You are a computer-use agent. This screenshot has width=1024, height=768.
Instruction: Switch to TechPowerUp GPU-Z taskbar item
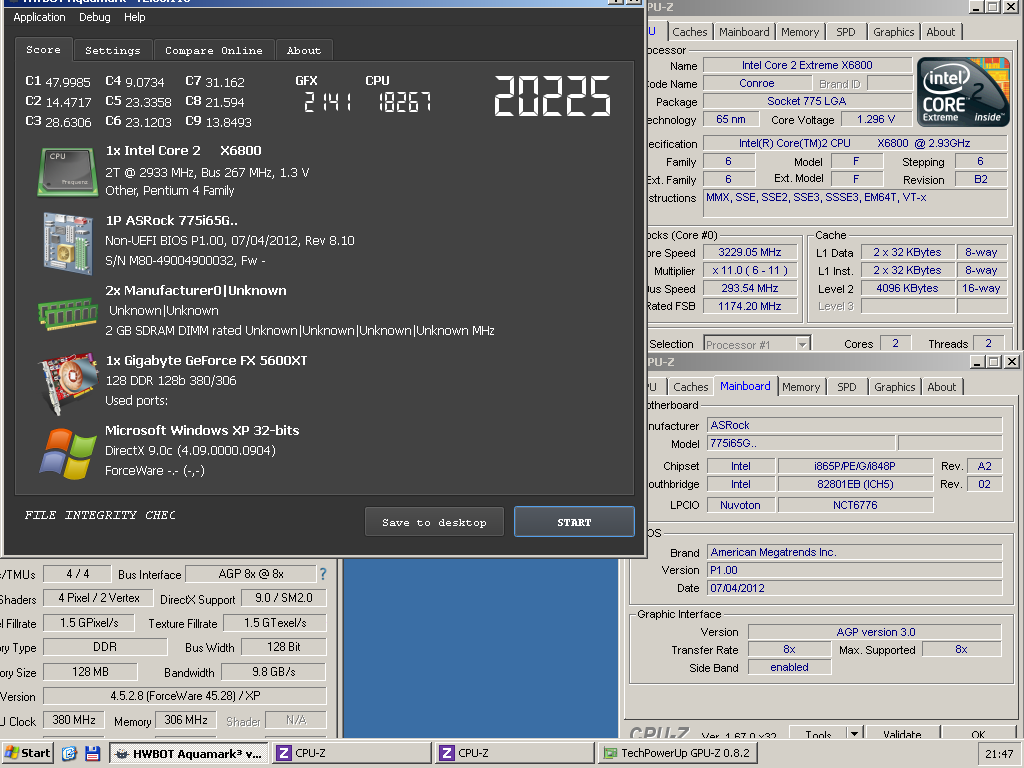click(x=678, y=753)
